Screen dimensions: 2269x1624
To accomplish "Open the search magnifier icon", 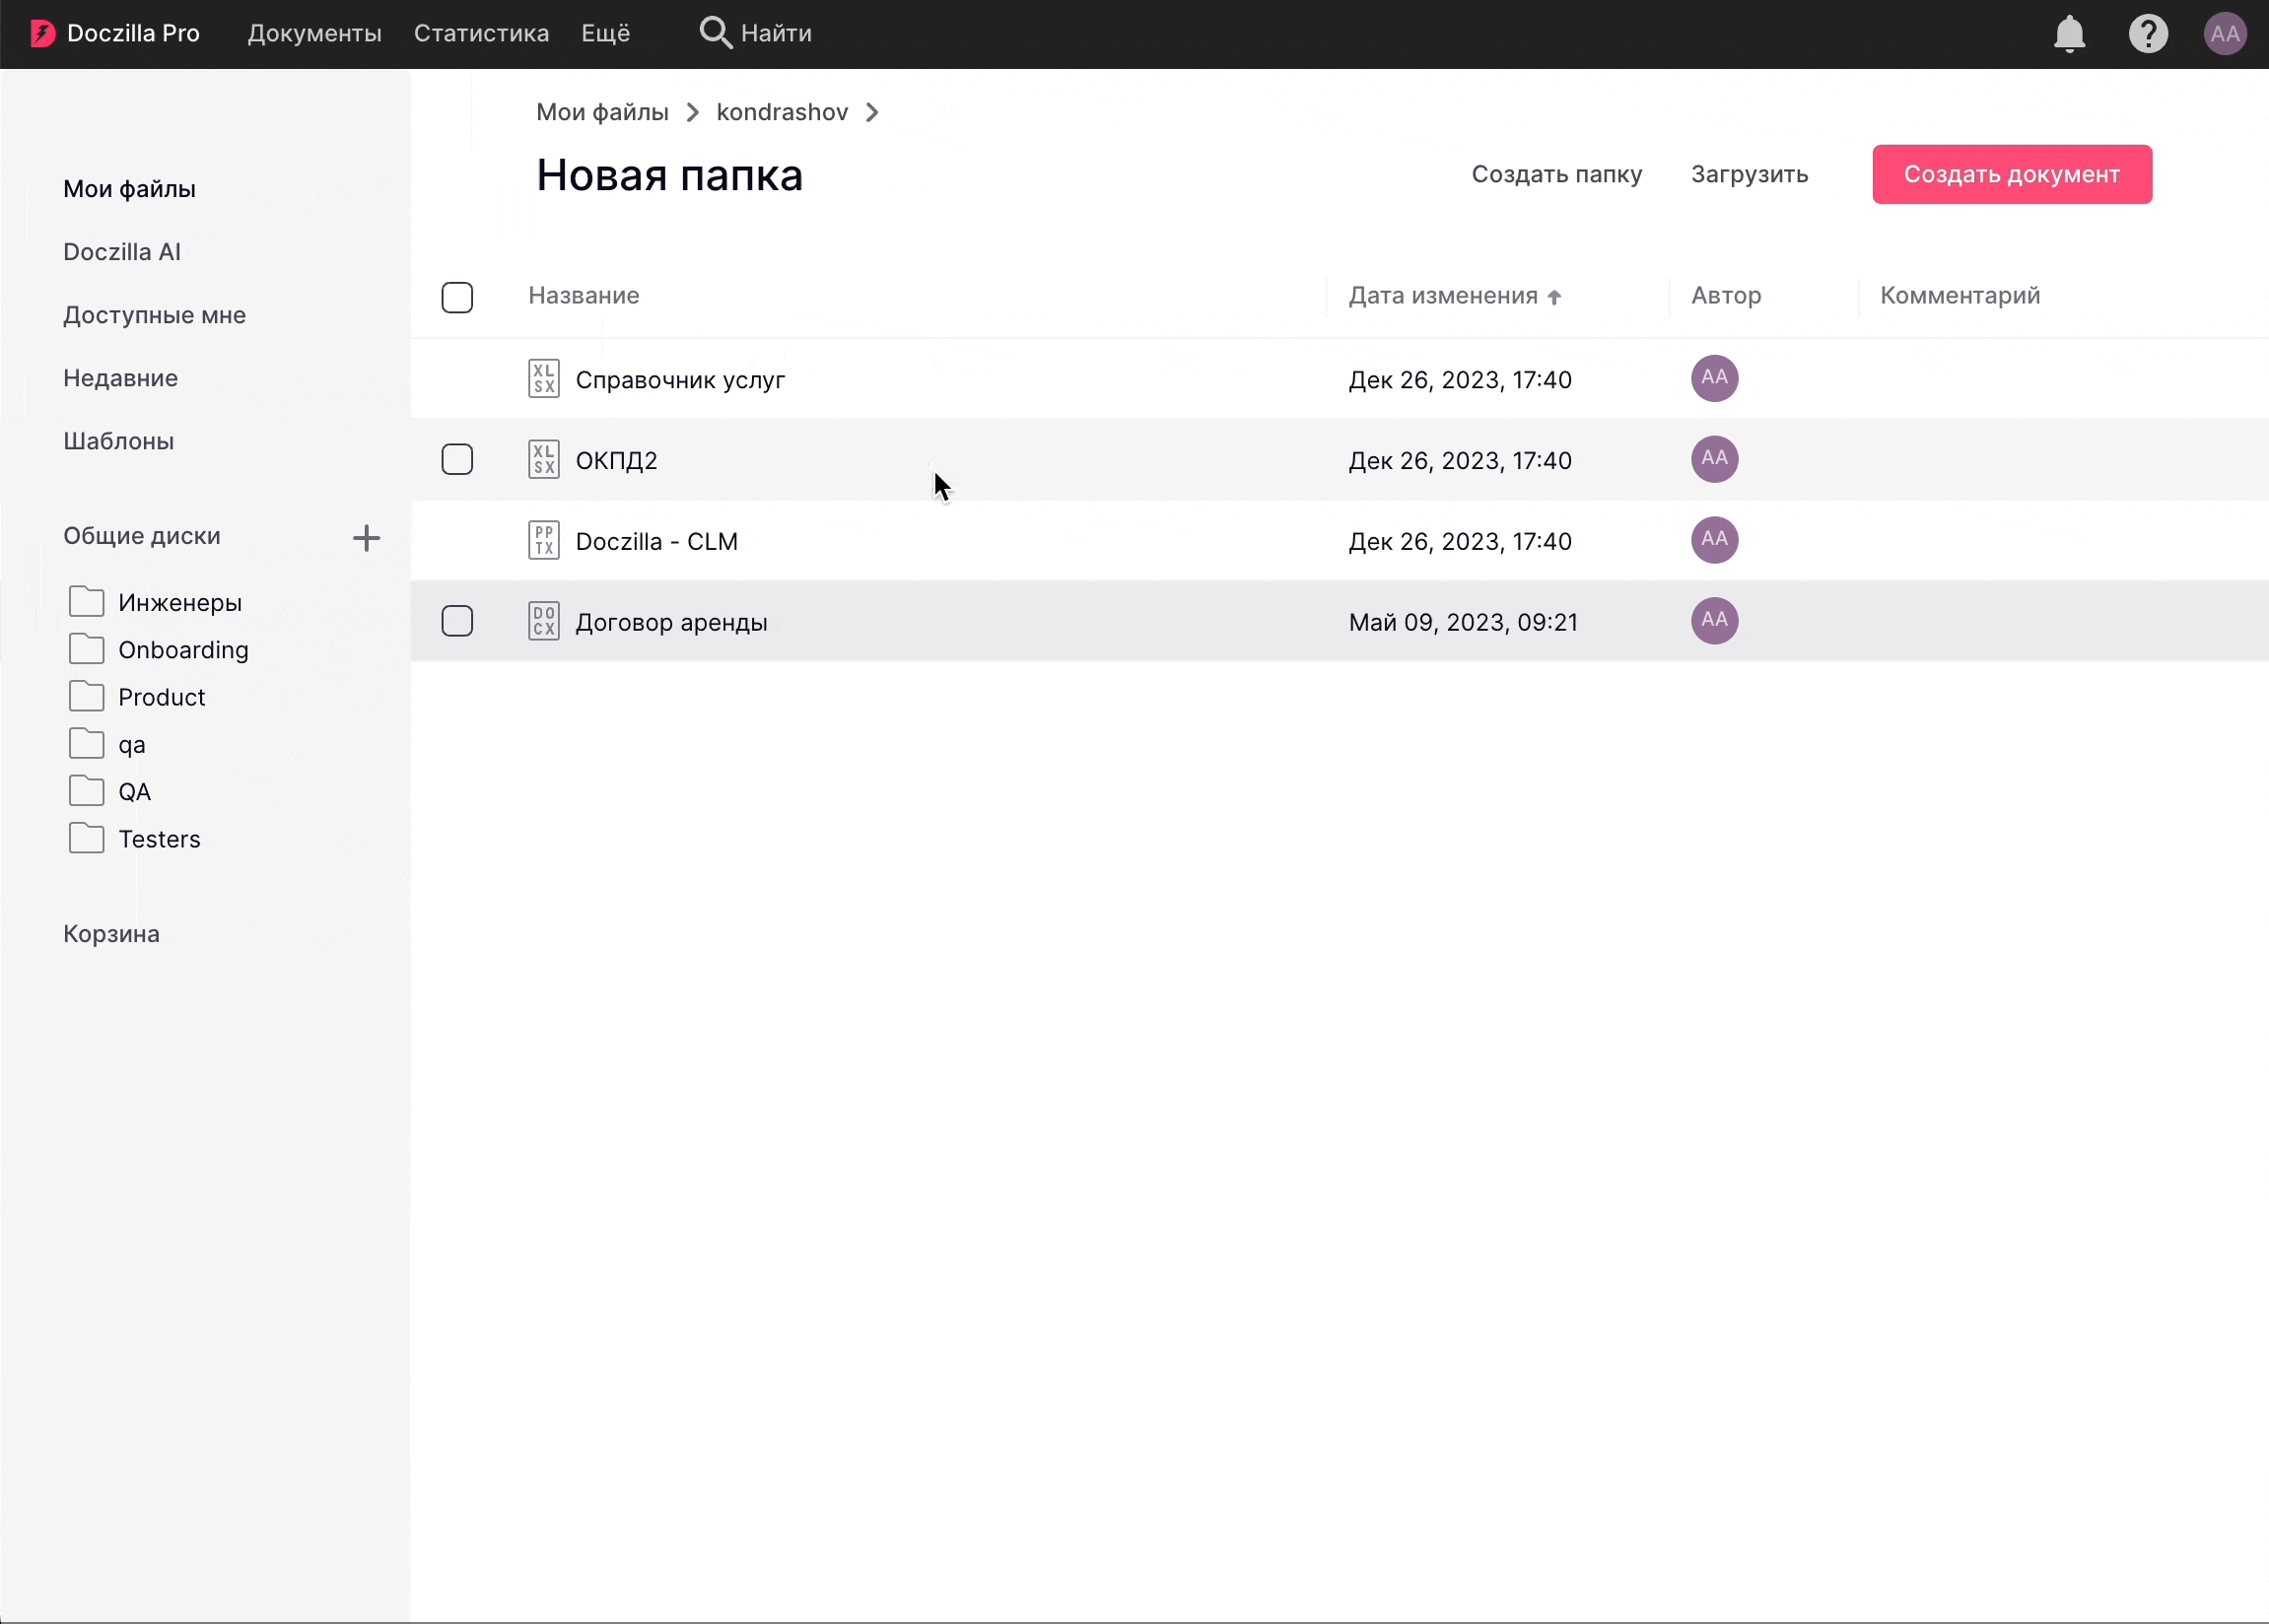I will tap(715, 33).
